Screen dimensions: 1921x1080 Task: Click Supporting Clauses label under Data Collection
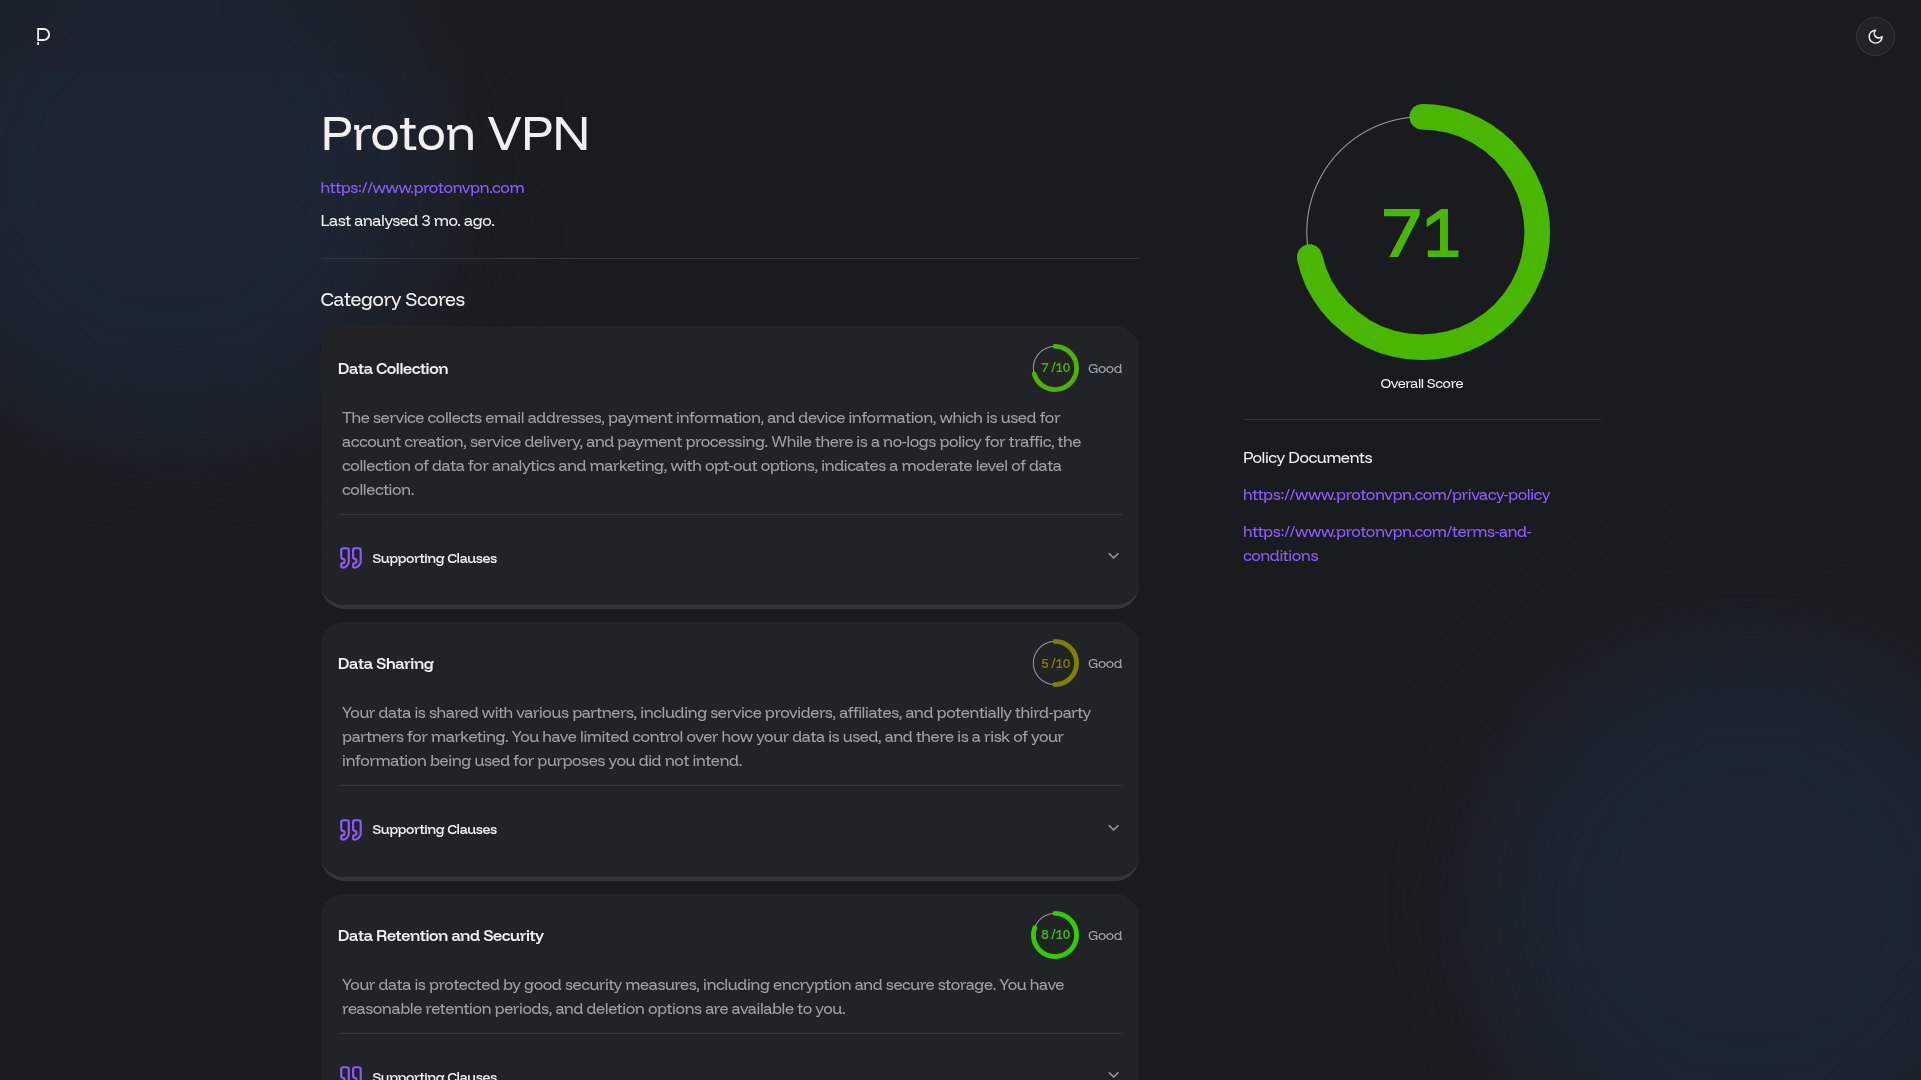(434, 558)
